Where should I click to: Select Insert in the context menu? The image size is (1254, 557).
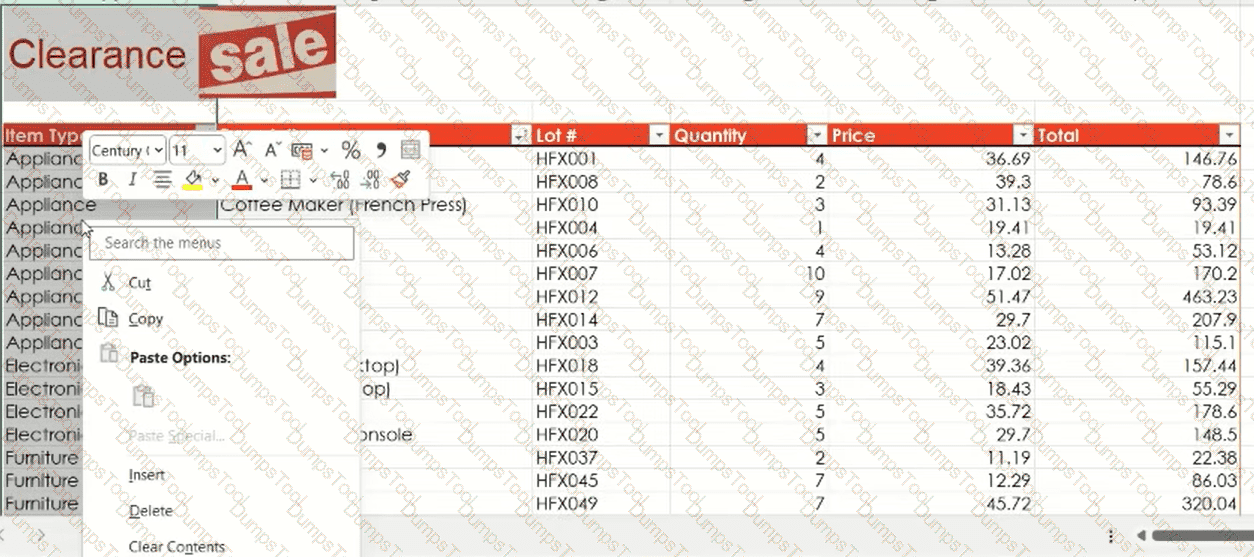coord(146,475)
